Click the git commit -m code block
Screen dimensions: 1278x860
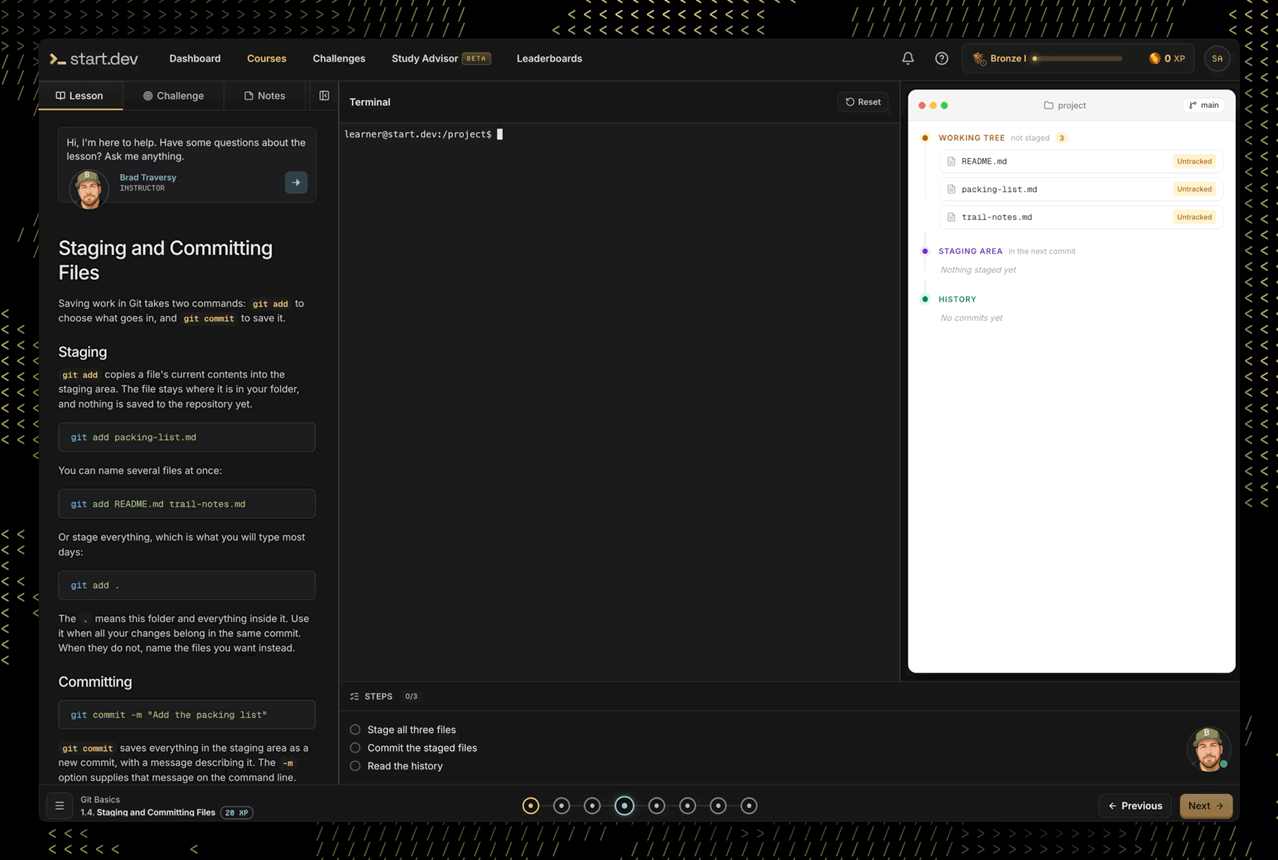[x=187, y=715]
